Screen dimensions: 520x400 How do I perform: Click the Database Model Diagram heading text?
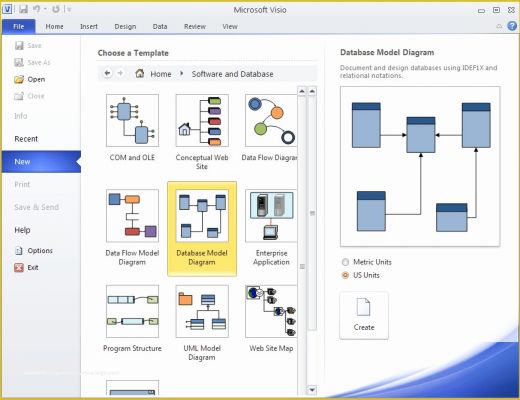tap(387, 52)
